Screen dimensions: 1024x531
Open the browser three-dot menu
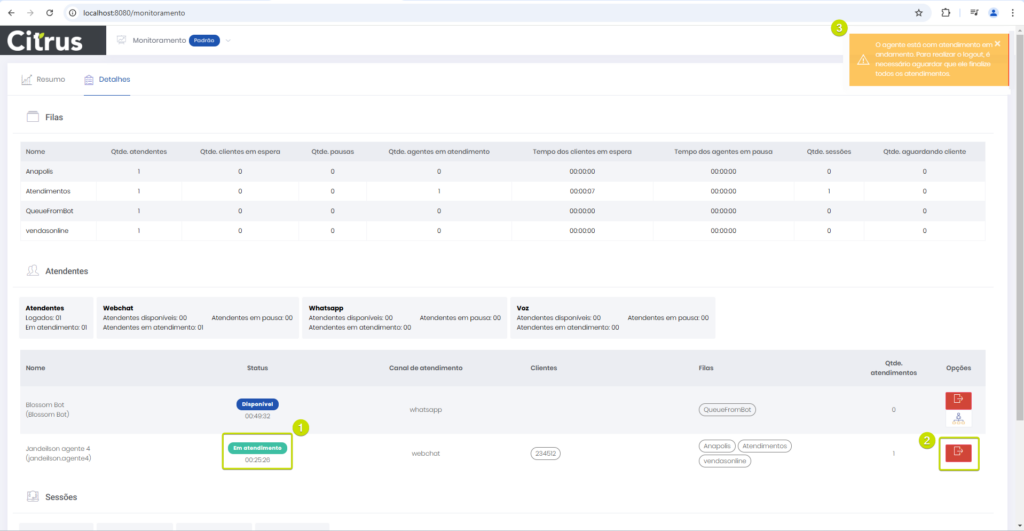pos(1013,13)
